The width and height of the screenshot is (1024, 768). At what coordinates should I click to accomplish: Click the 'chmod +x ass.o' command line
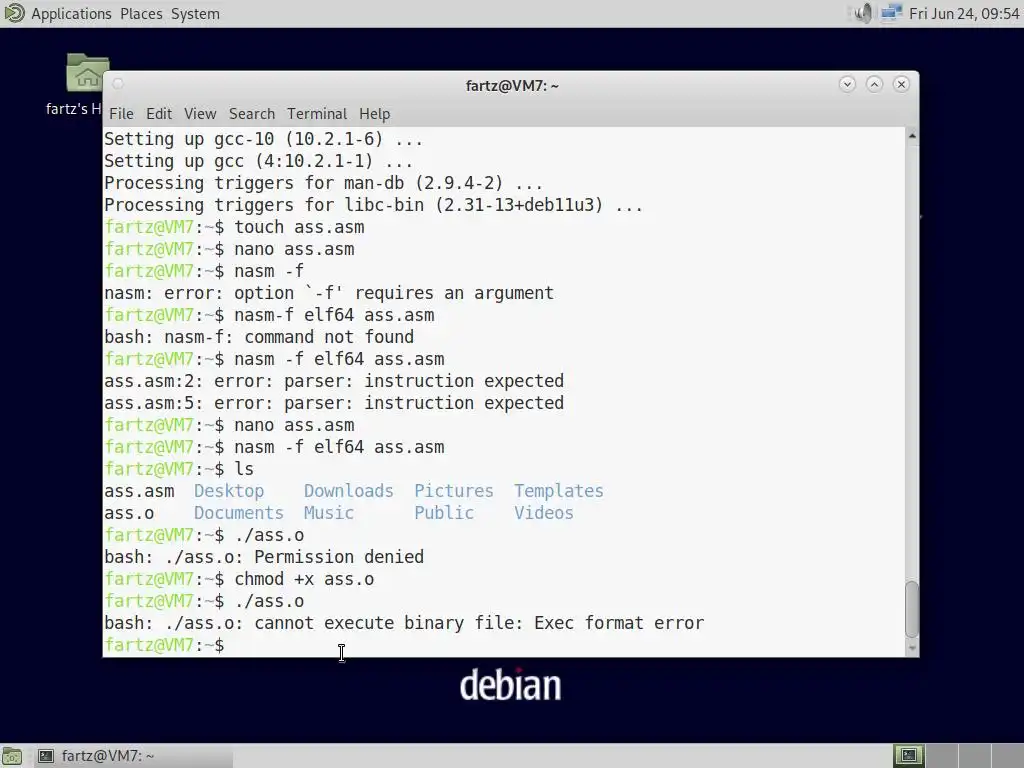(x=239, y=579)
